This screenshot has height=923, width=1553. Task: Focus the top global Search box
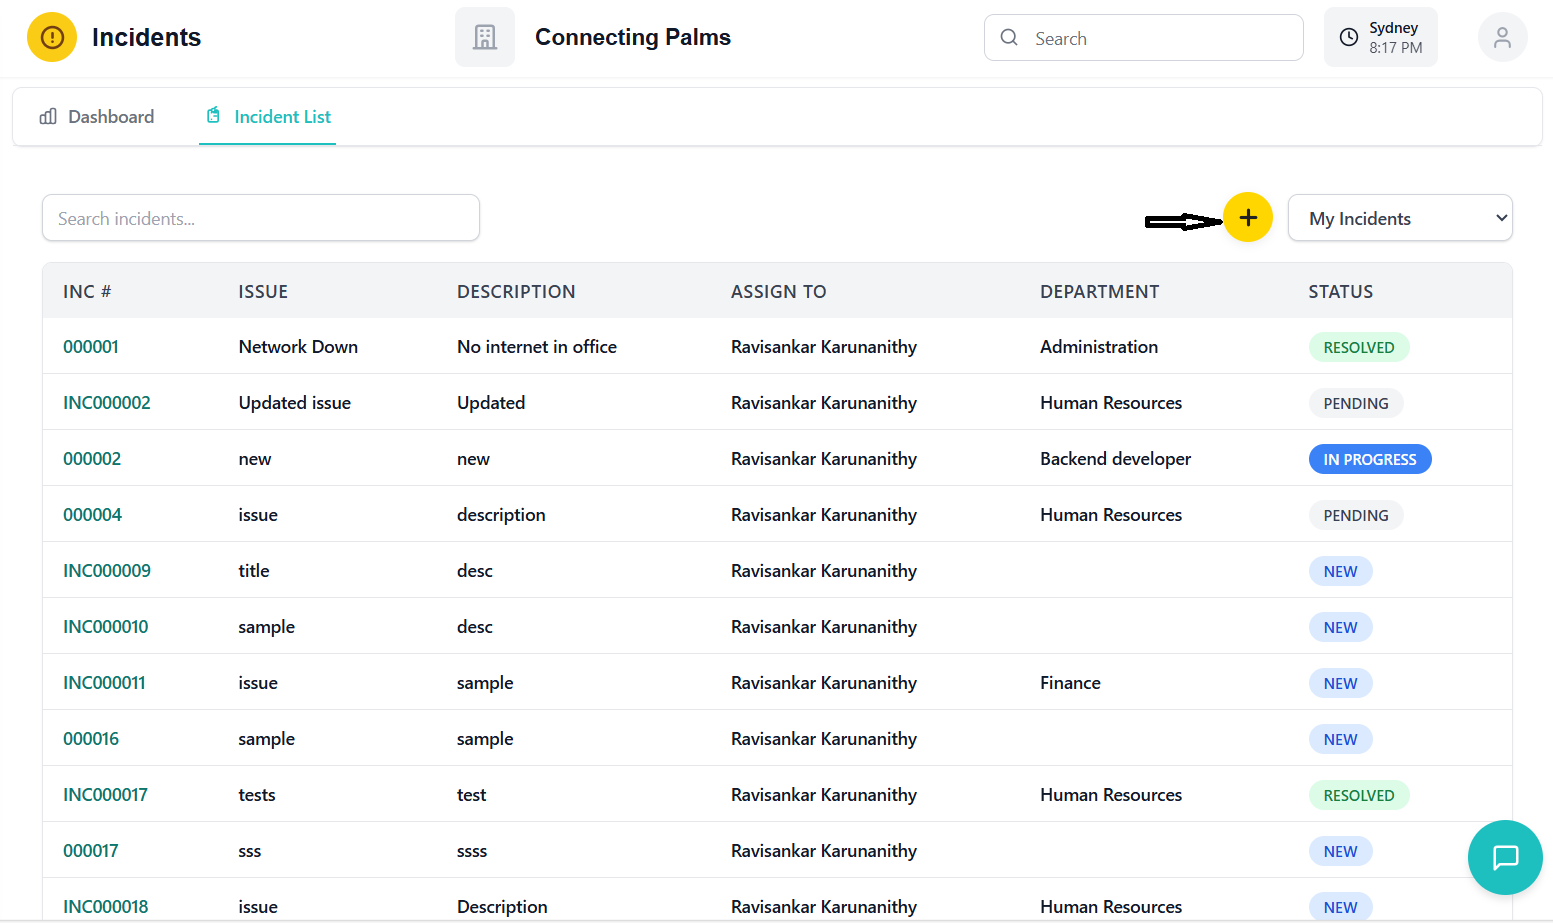[1160, 38]
